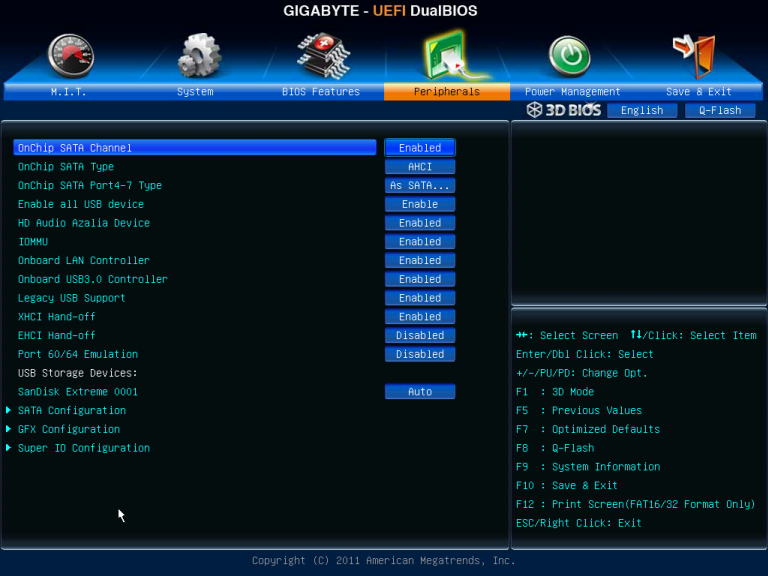Select the IOMMU label

tap(33, 241)
